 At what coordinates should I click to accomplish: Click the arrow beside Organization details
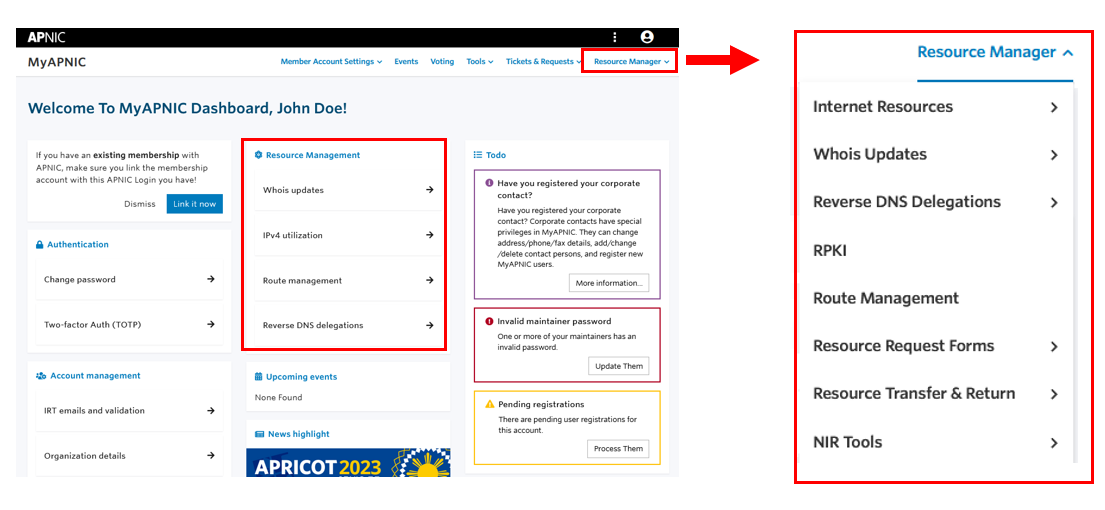[x=211, y=455]
